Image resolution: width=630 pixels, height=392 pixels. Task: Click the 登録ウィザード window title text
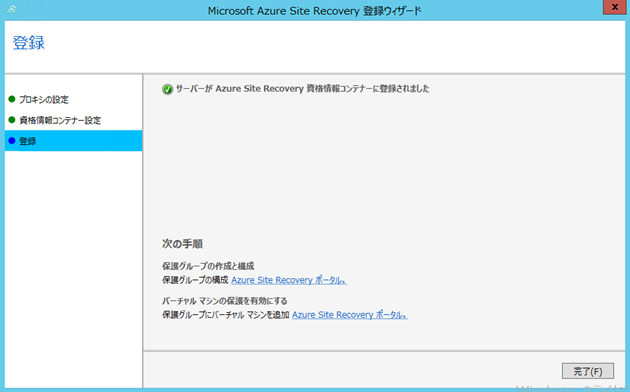(x=314, y=11)
